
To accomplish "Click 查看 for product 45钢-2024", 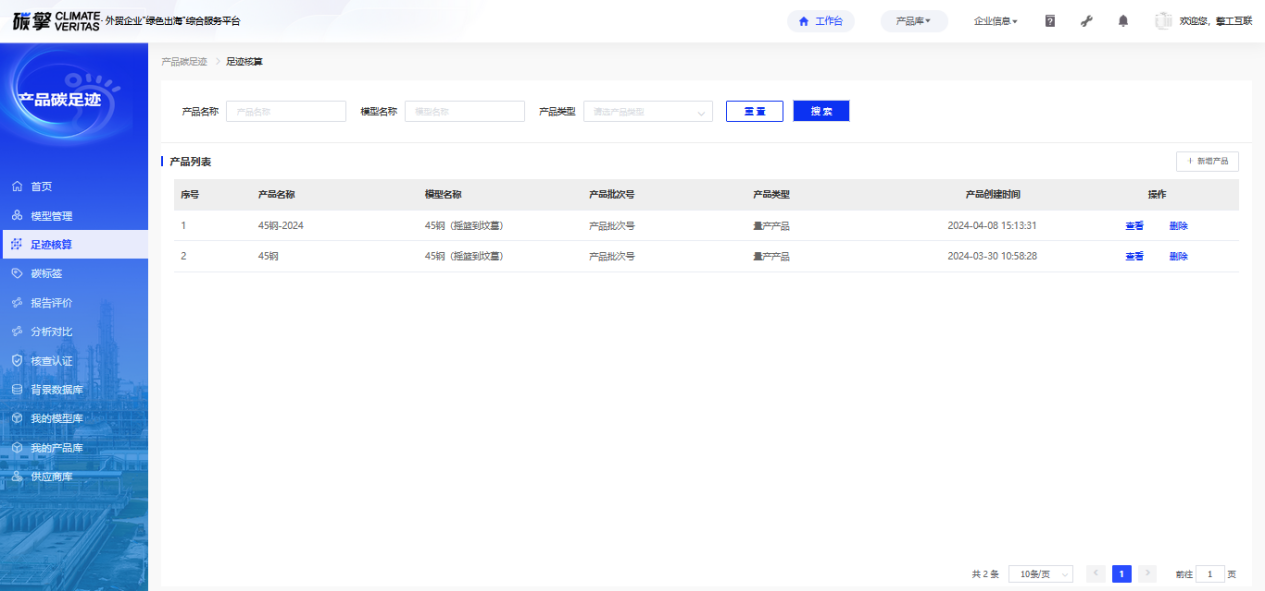I will tap(1134, 226).
